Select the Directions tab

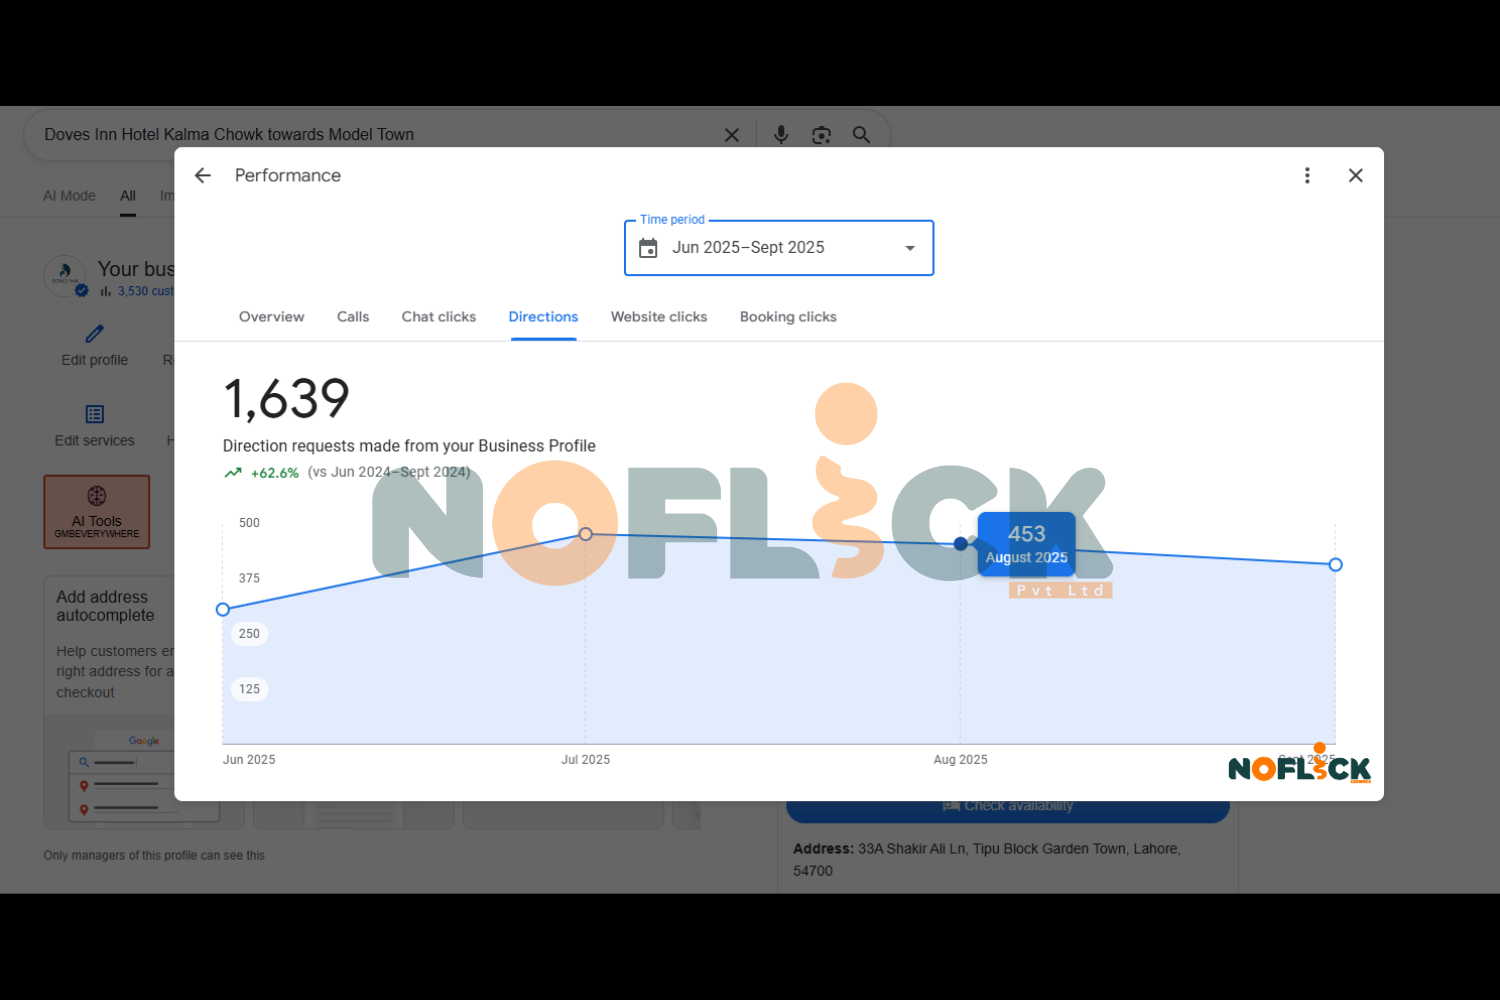[543, 317]
